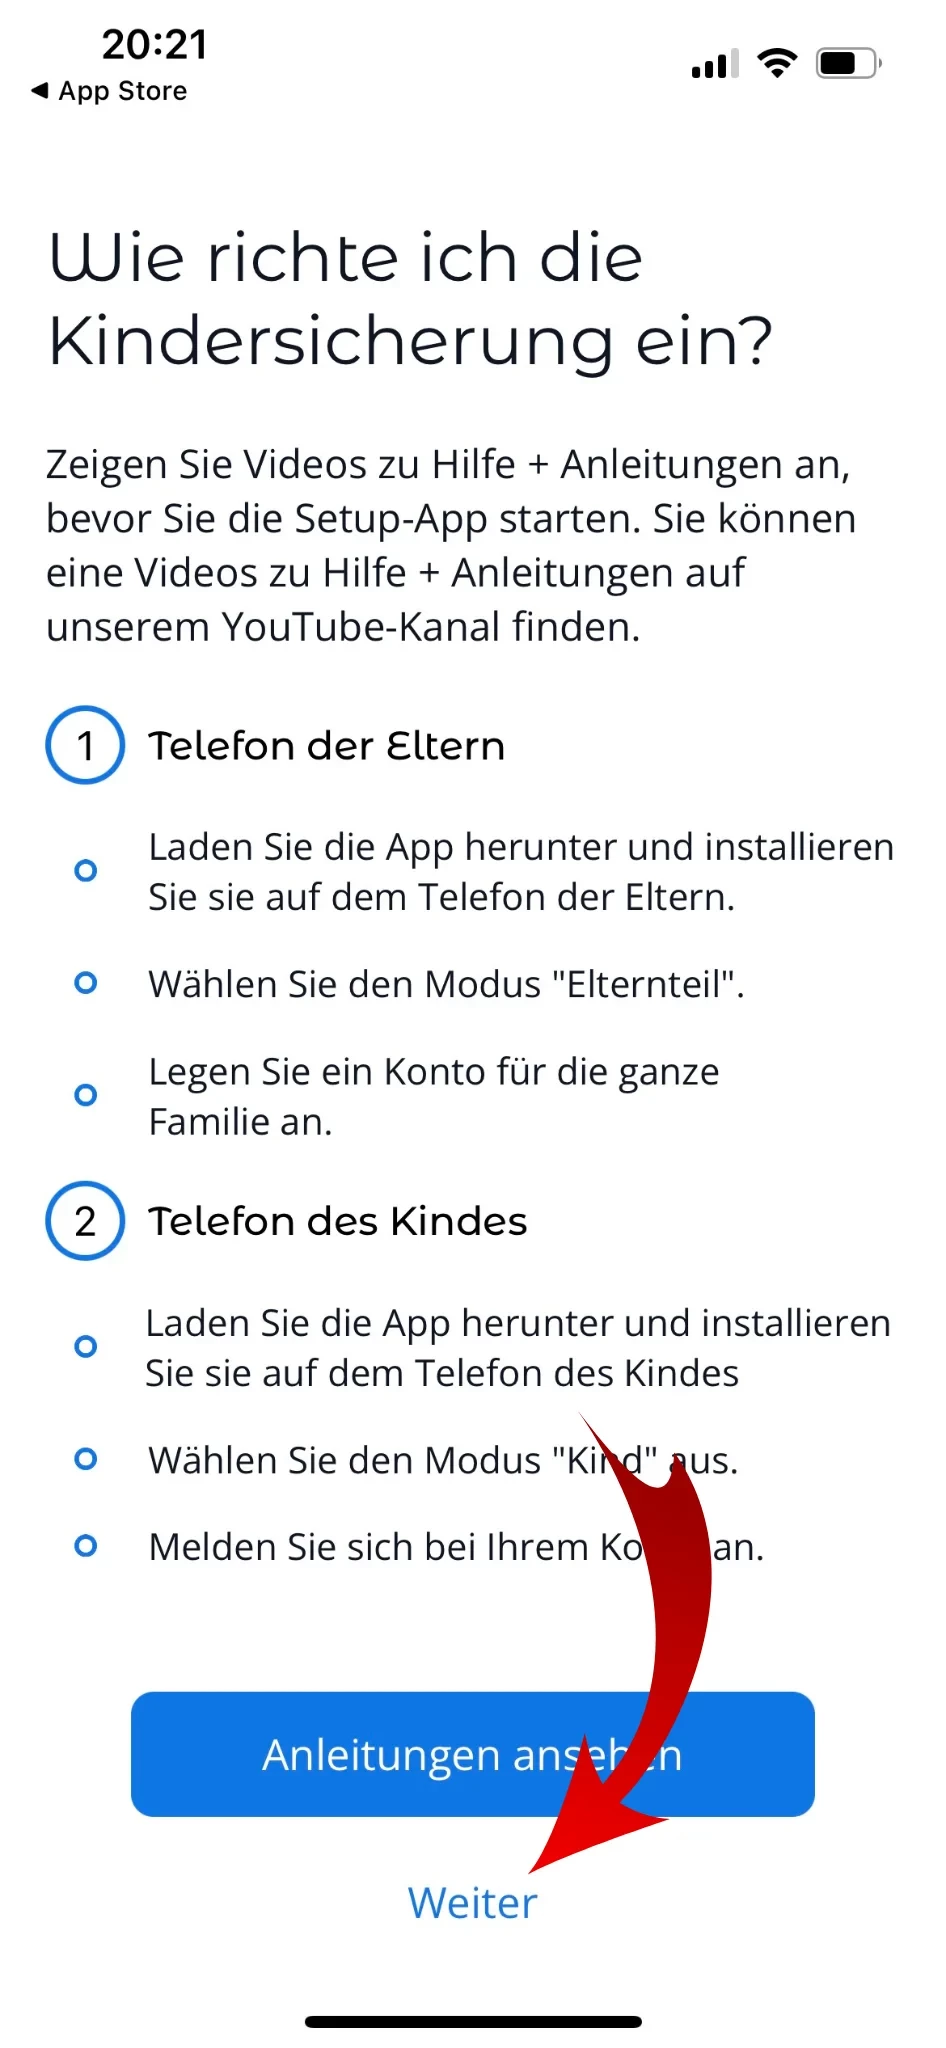Tap the numbered circle 2 icon
The height and width of the screenshot is (2048, 946).
coord(85,1221)
